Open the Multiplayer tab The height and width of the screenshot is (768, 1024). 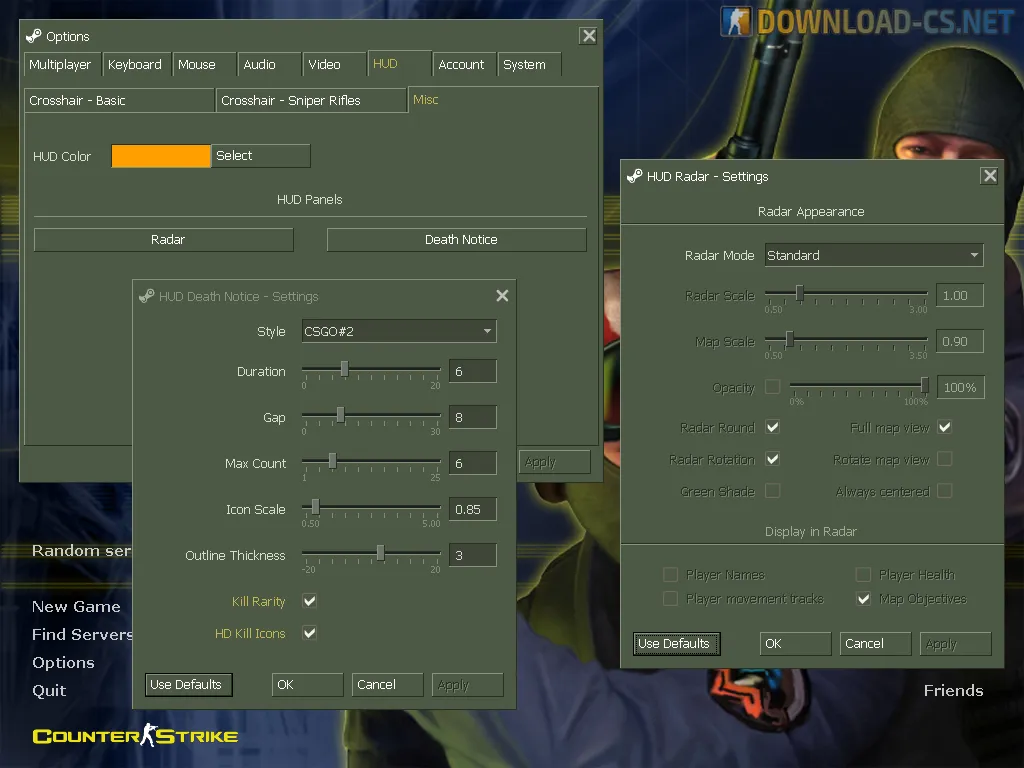click(61, 65)
